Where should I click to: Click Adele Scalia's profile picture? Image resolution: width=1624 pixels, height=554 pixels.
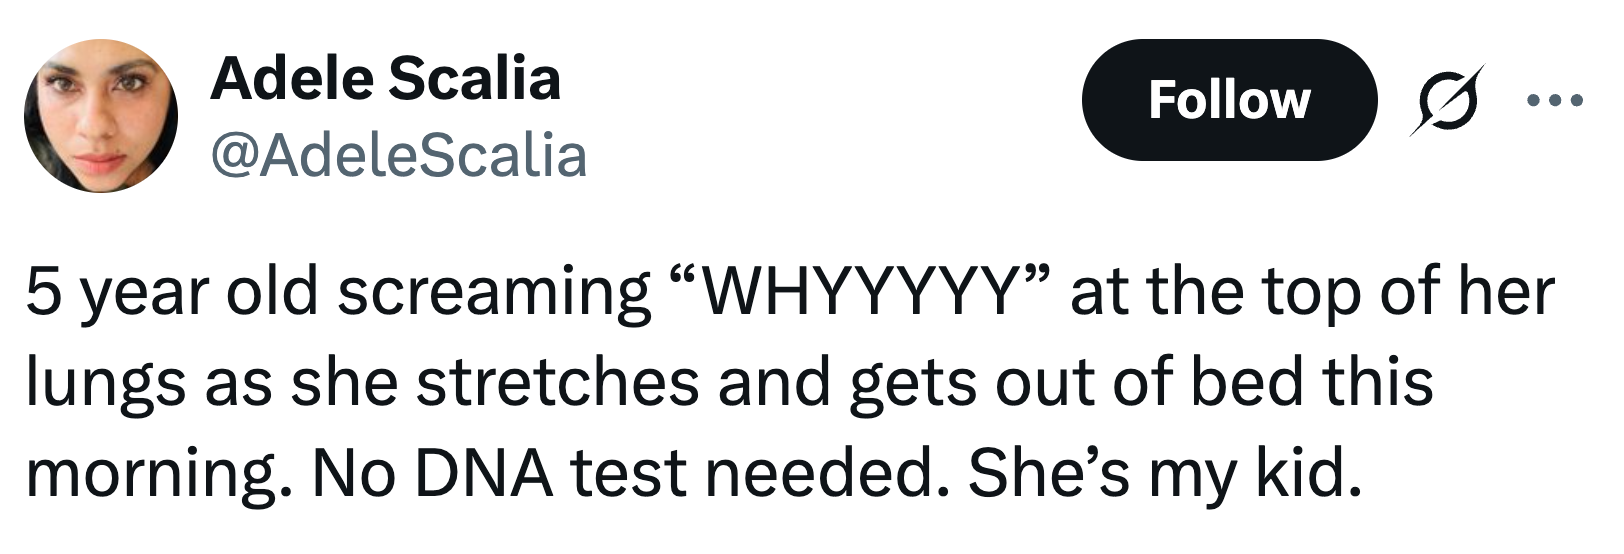tap(101, 116)
